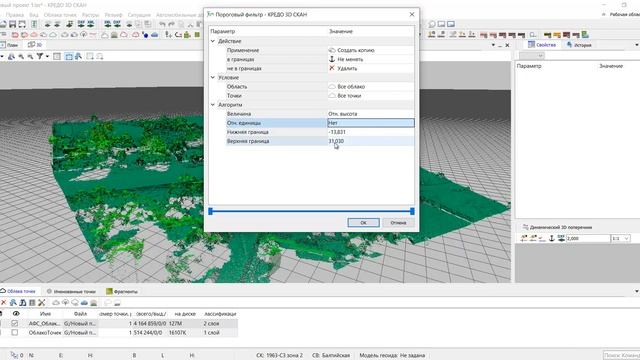Switch to the 3D view tab

coord(35,45)
